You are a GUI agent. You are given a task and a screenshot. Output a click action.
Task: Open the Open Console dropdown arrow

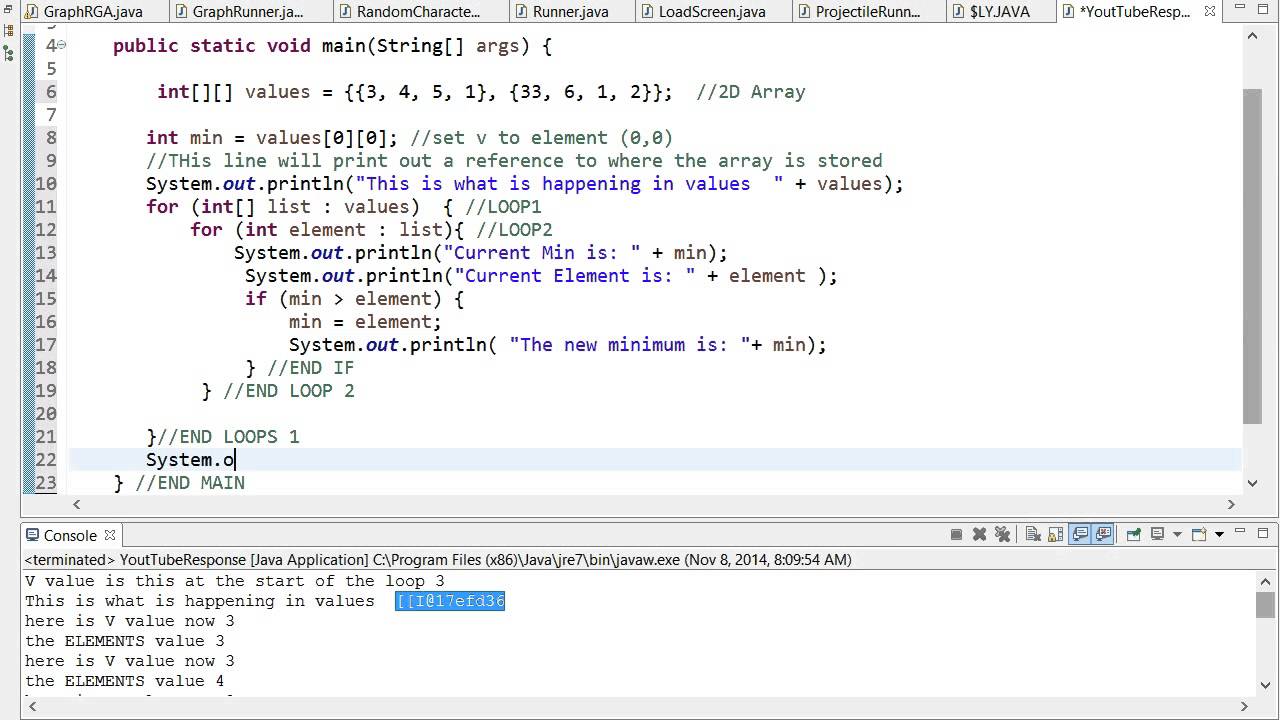(x=1219, y=535)
